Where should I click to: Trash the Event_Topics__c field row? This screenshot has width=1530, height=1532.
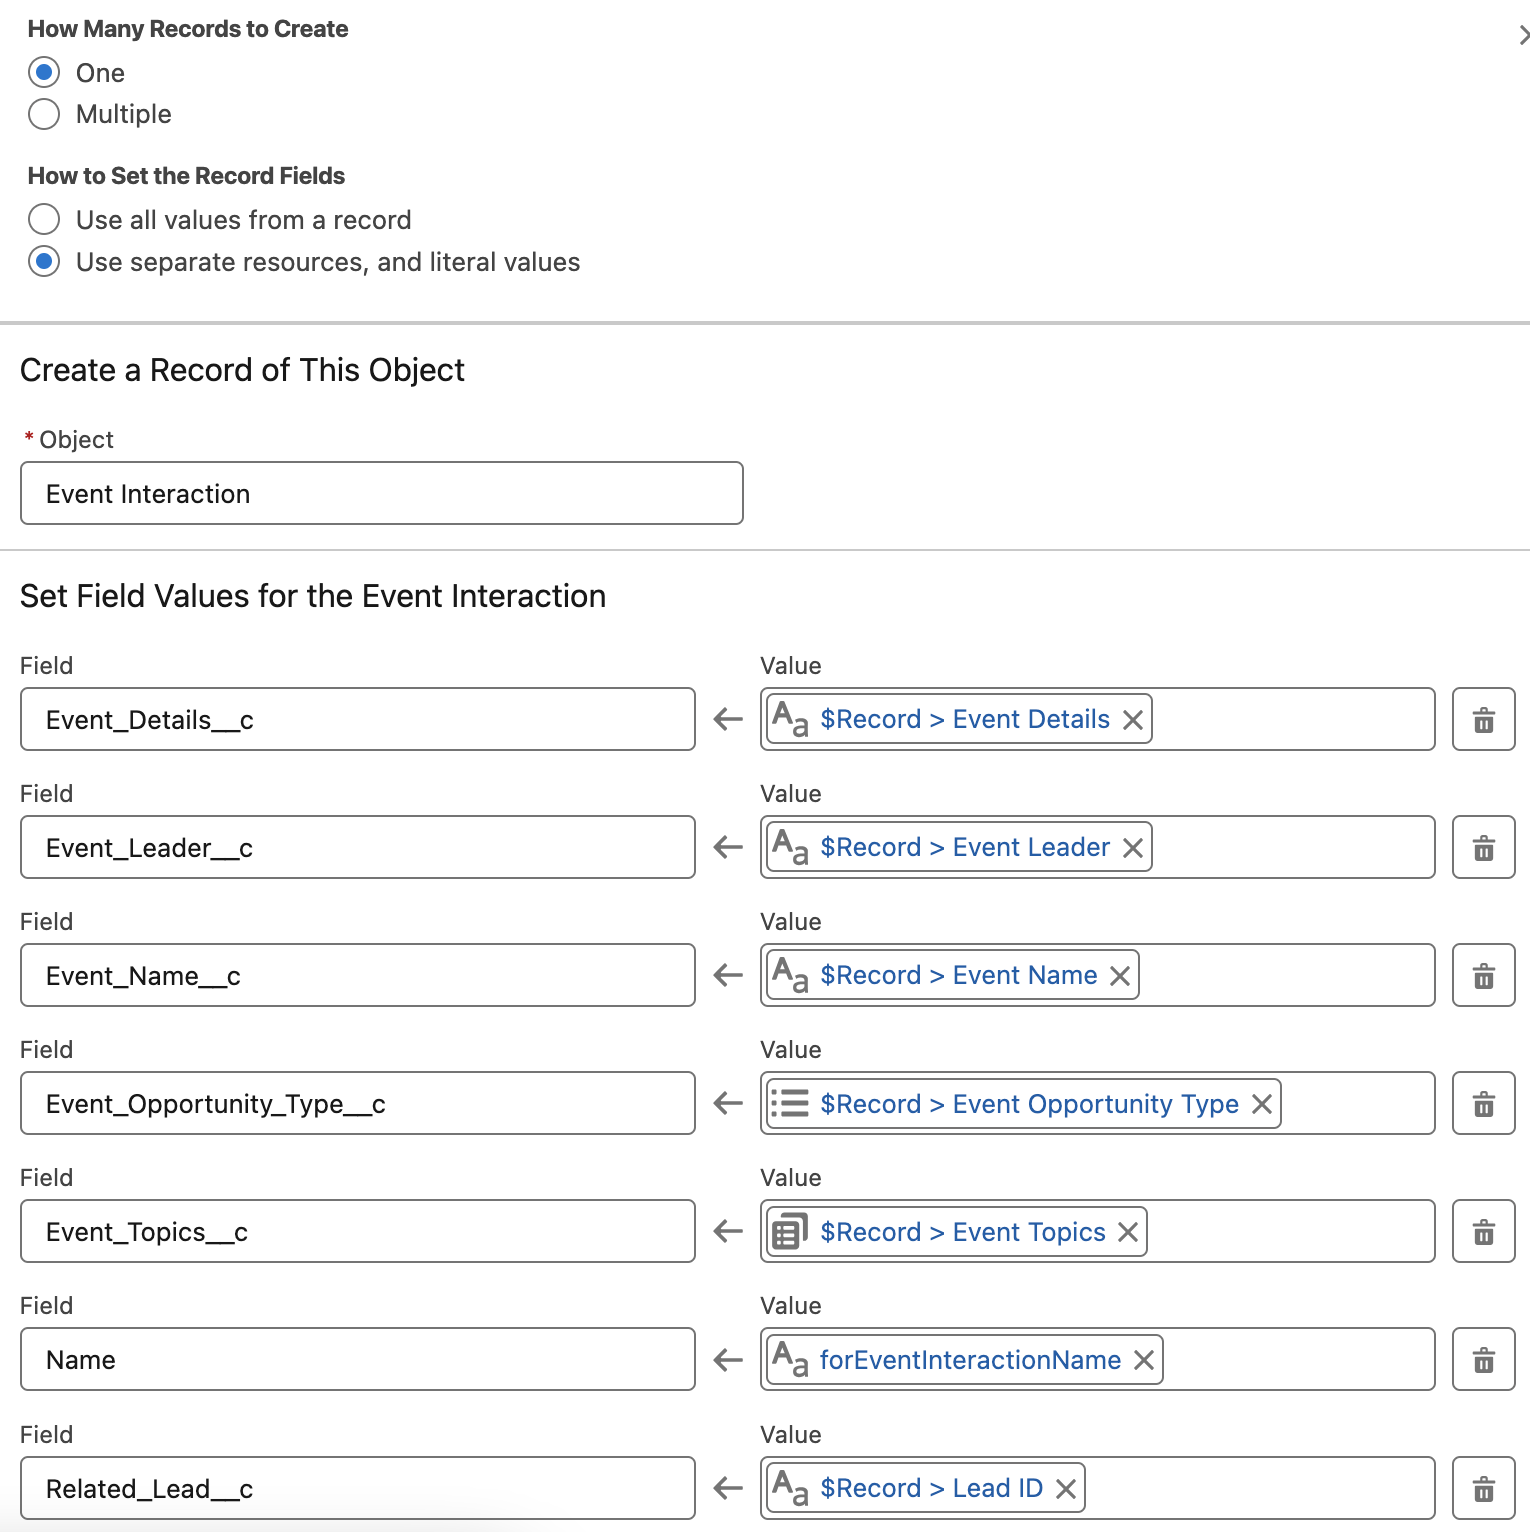pyautogui.click(x=1483, y=1231)
